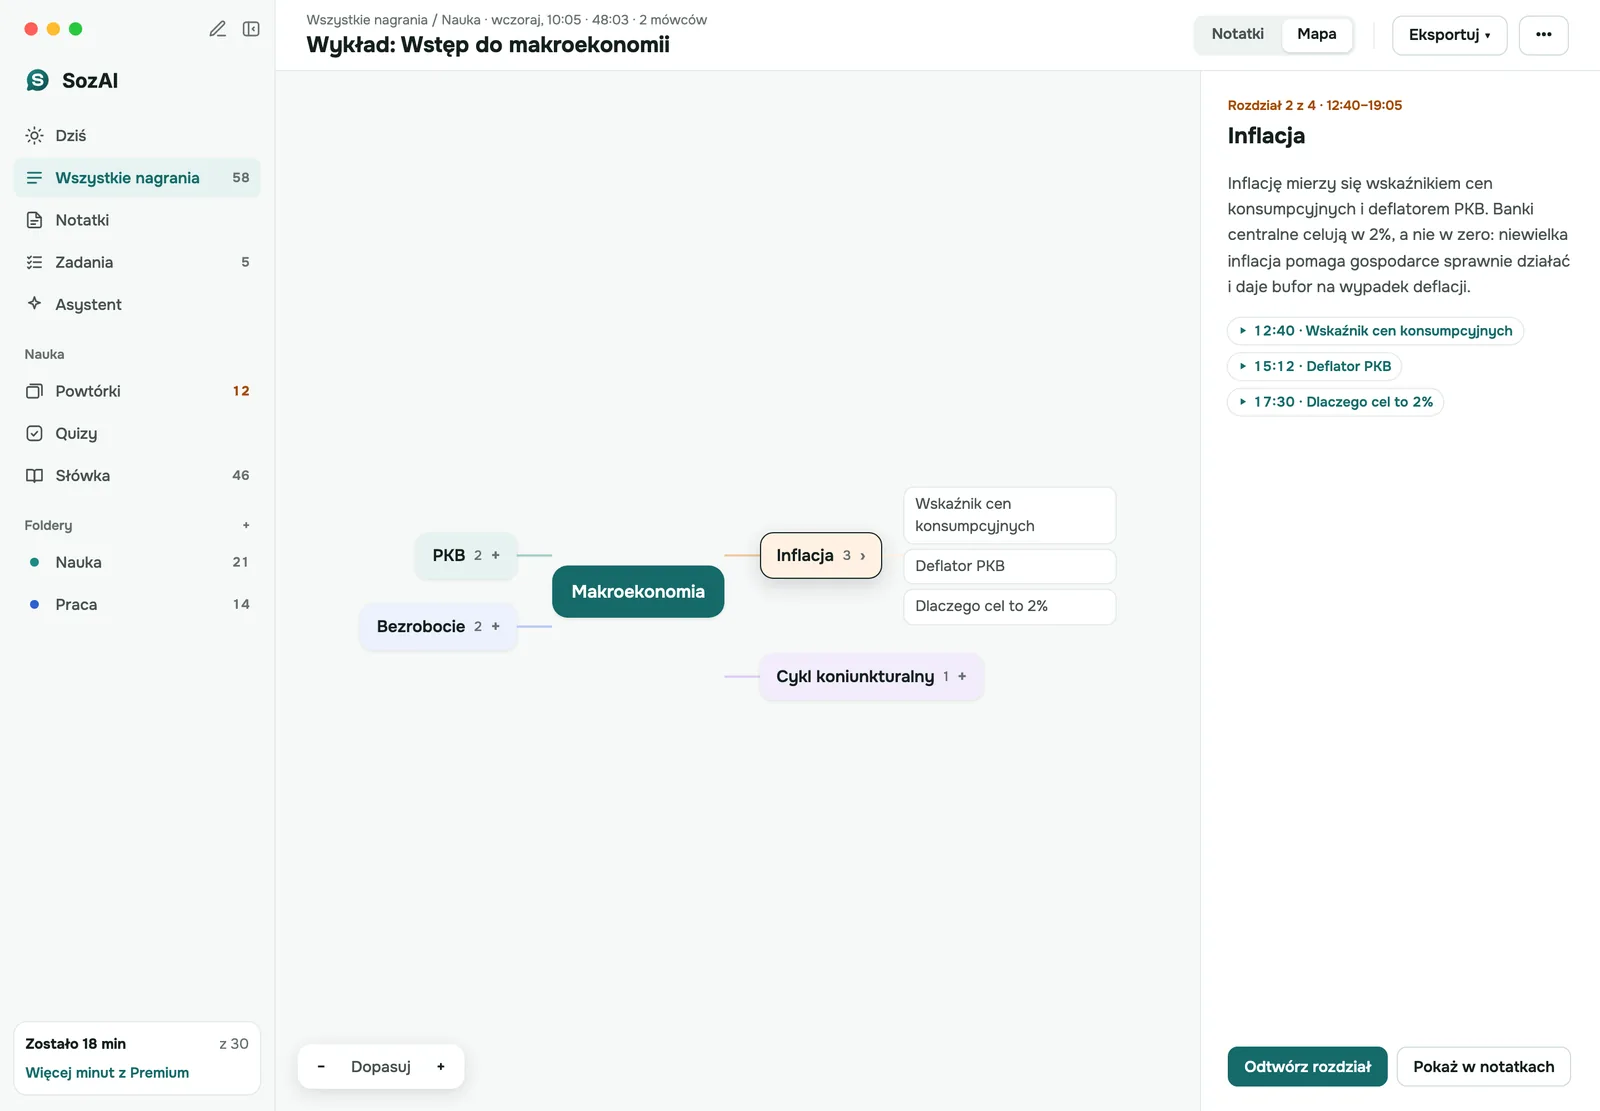Switch to the Notatki view tab

pos(1238,34)
